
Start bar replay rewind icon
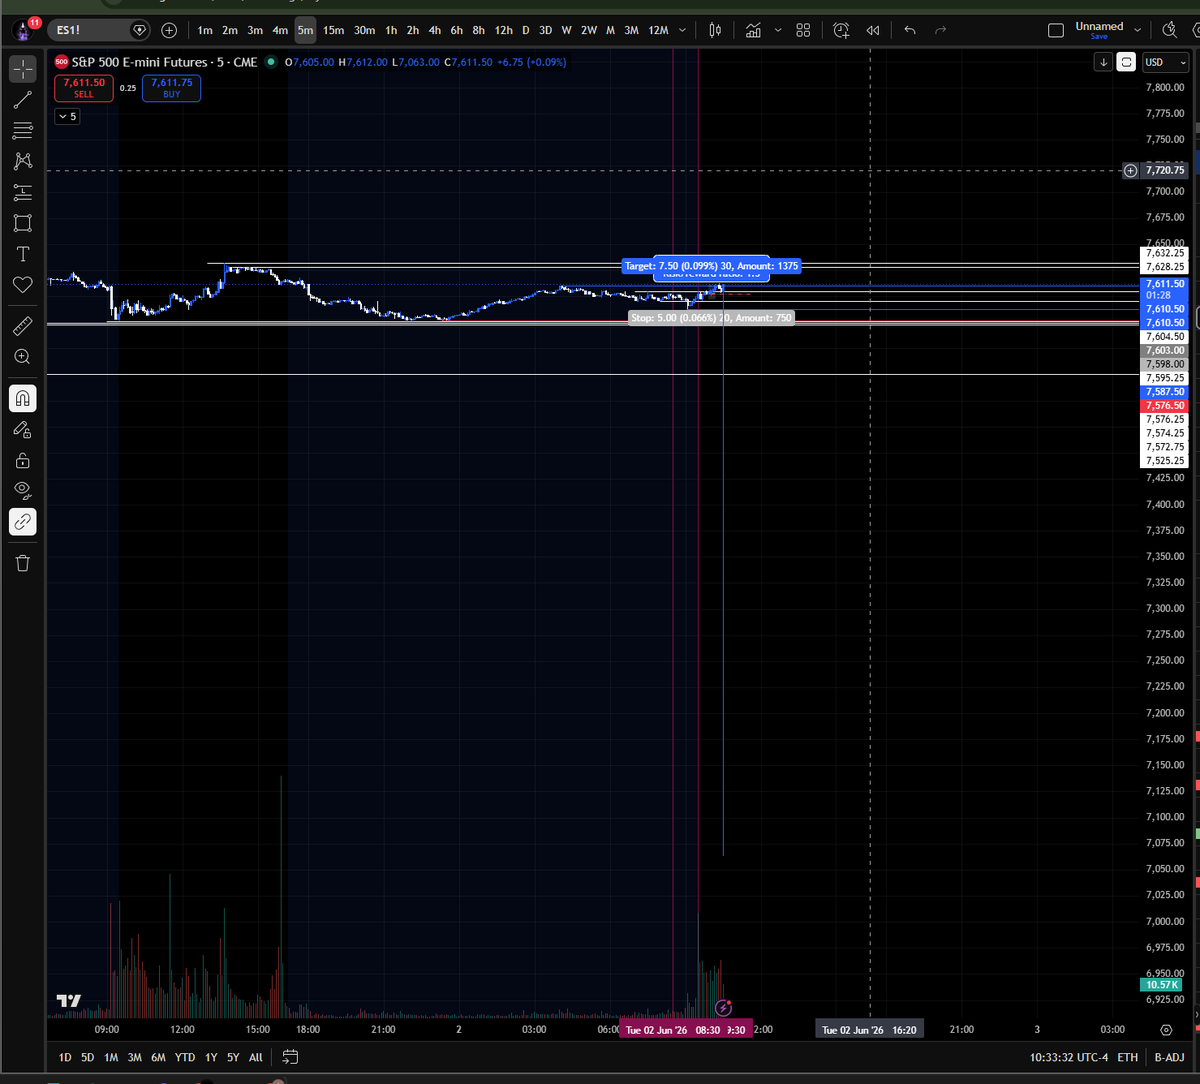coord(872,30)
